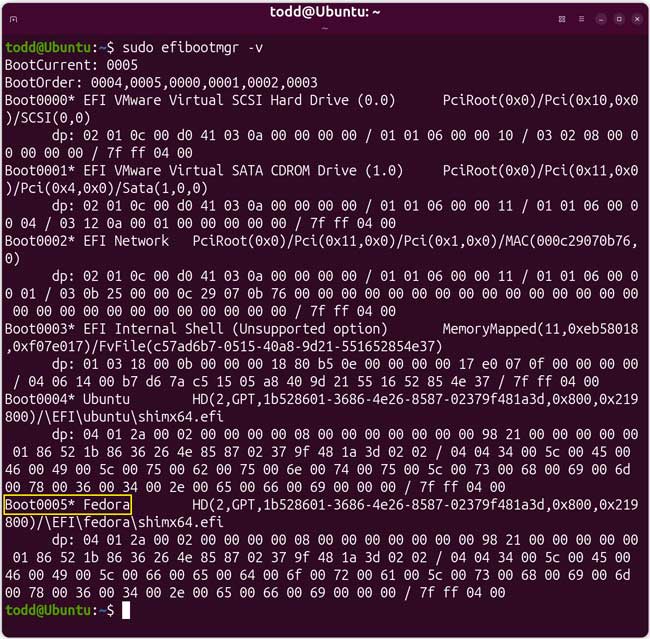This screenshot has height=639, width=650.
Task: Click the MemoryMapped(11,0xeb58018 text
Action: point(540,329)
